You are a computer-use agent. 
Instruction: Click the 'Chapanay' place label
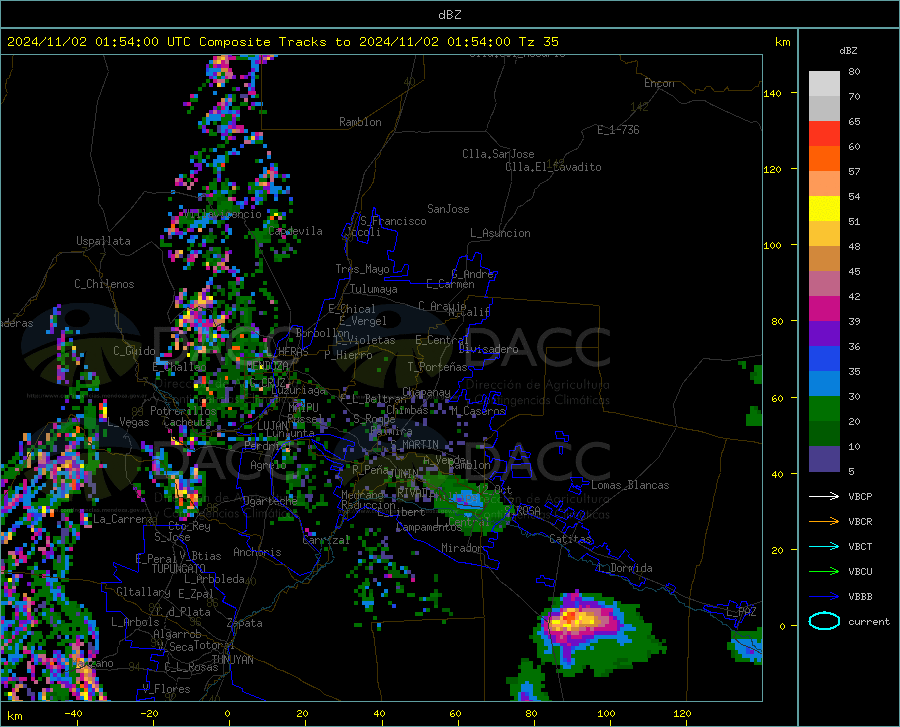point(426,392)
